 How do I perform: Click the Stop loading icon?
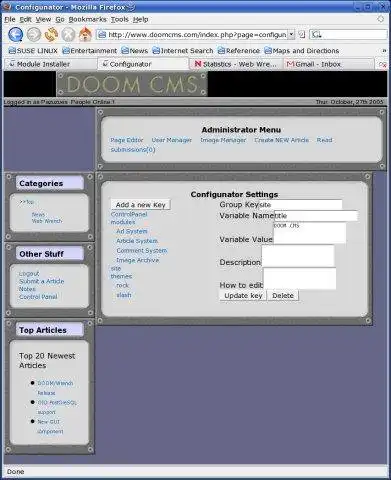(68, 34)
